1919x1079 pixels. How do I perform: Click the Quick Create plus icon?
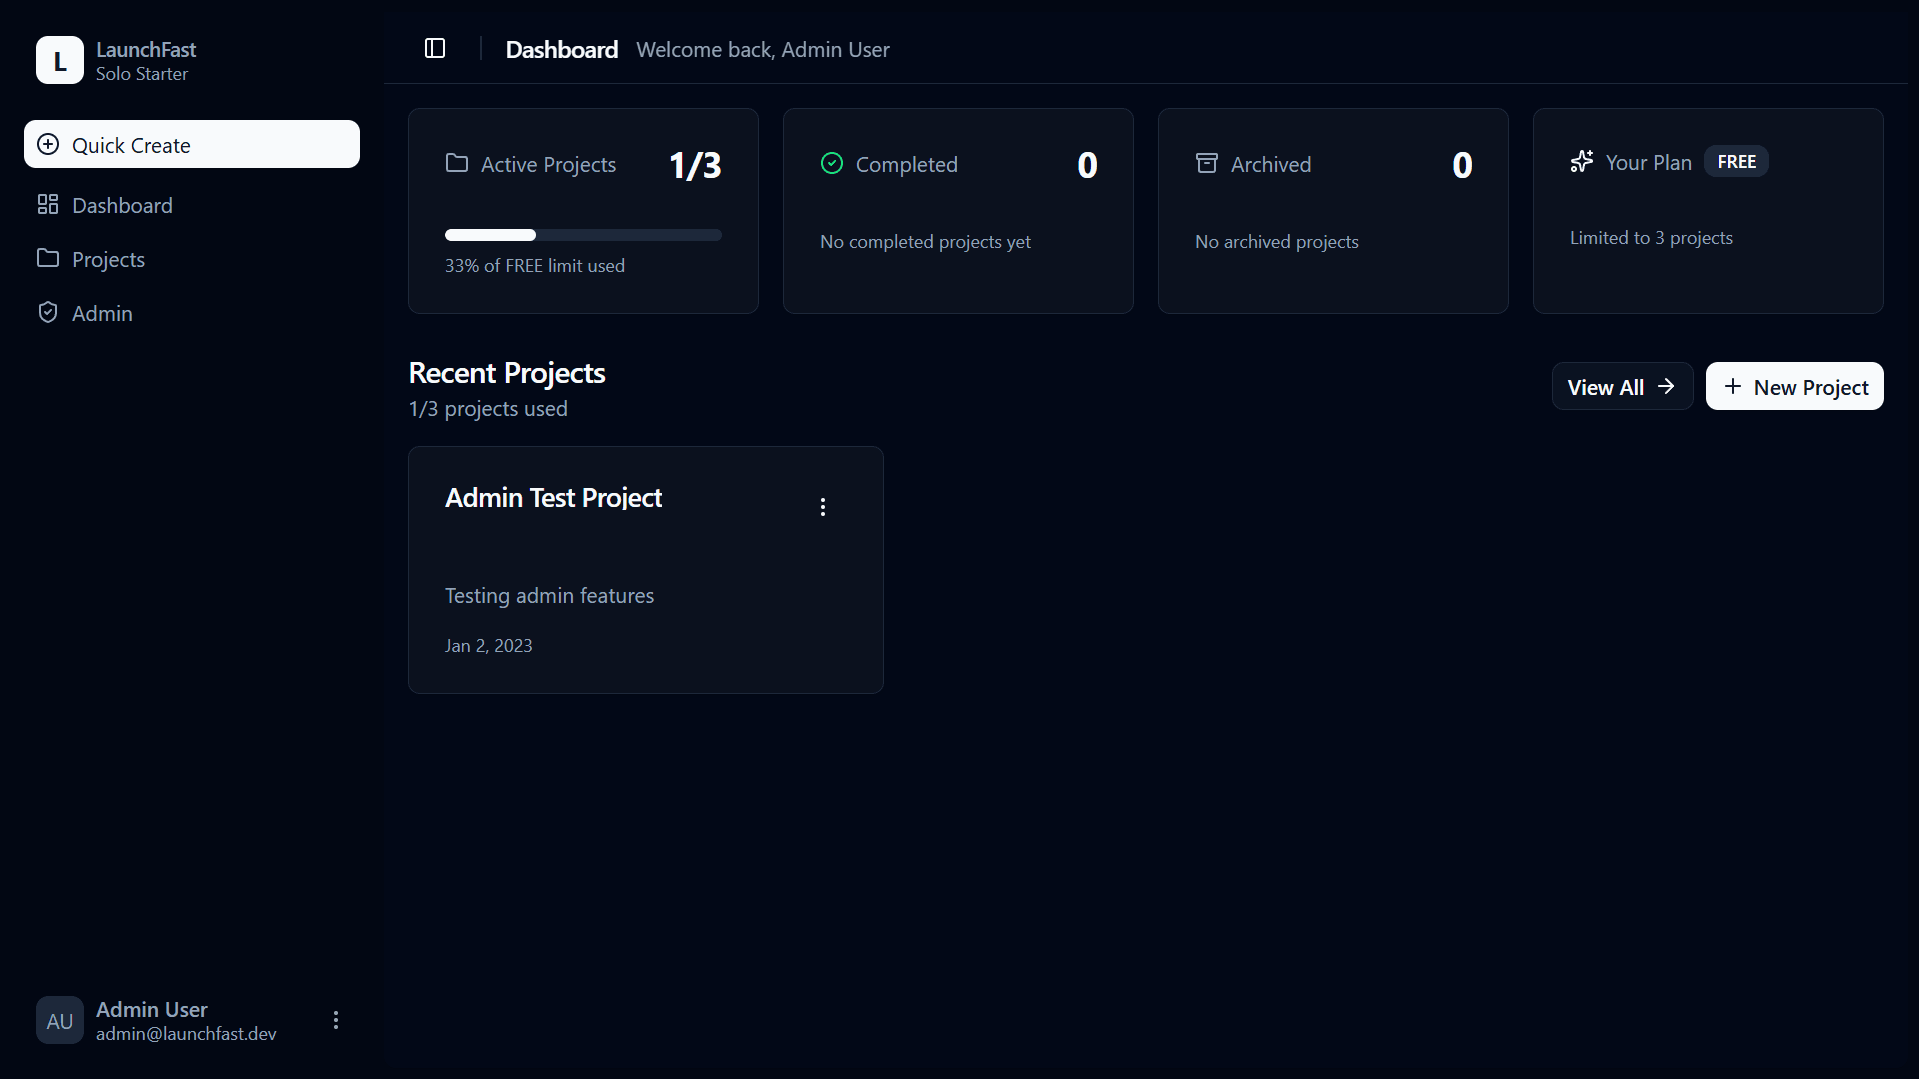coord(47,144)
